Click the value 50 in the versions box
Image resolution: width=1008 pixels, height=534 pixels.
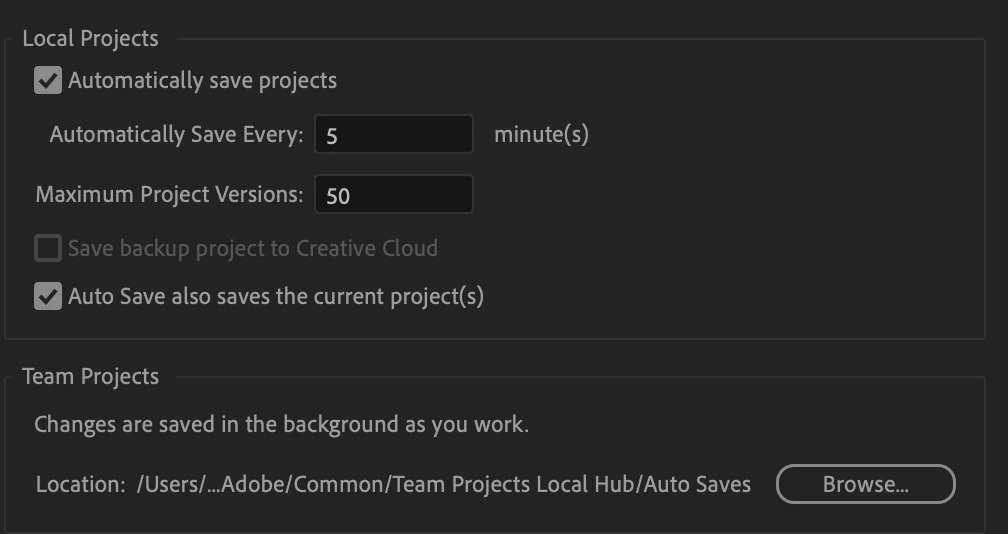tap(338, 196)
